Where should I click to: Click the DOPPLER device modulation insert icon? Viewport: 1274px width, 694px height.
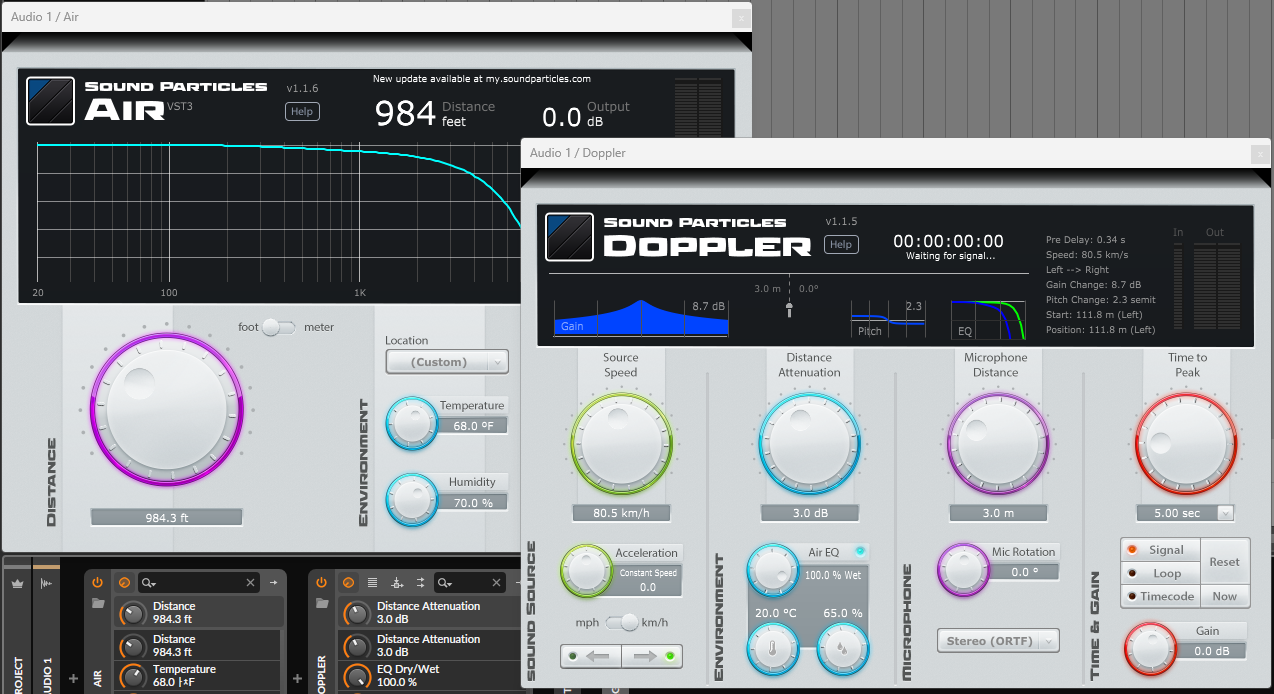click(x=397, y=582)
